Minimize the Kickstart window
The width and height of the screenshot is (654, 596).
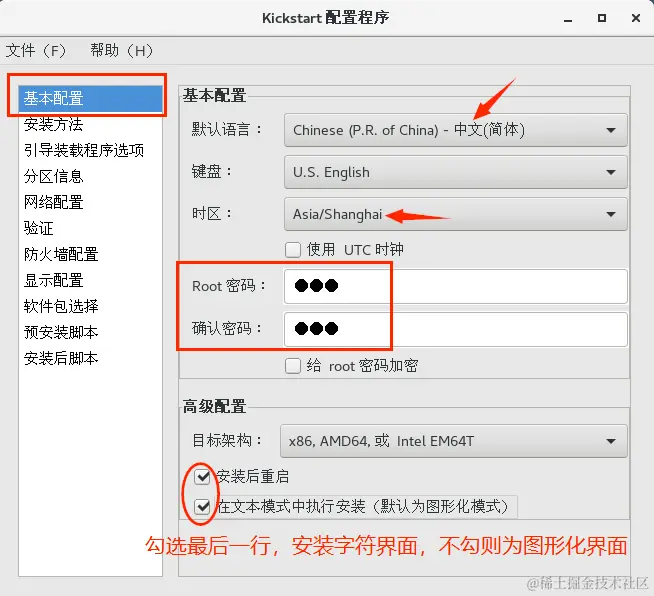click(x=568, y=19)
